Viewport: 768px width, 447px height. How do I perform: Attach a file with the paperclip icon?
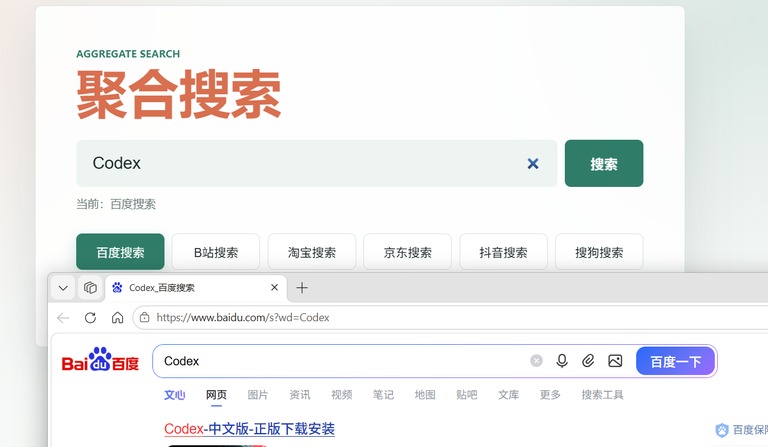[x=588, y=361]
